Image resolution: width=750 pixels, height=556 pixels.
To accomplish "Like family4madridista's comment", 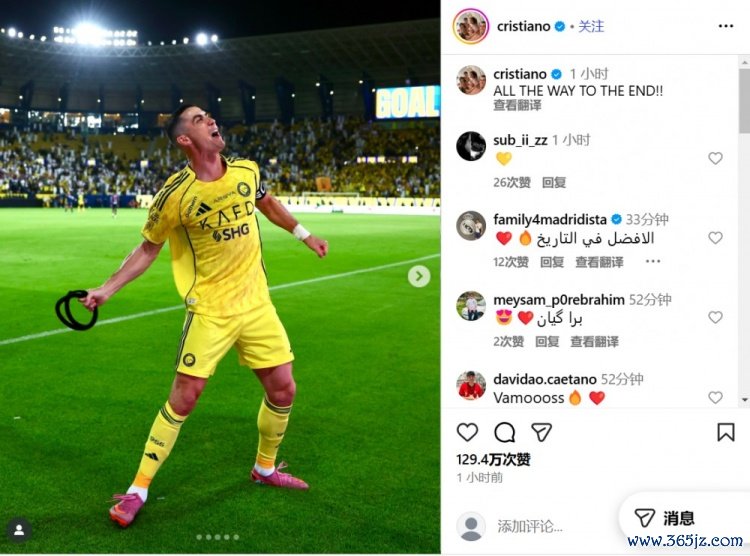I will 715,237.
